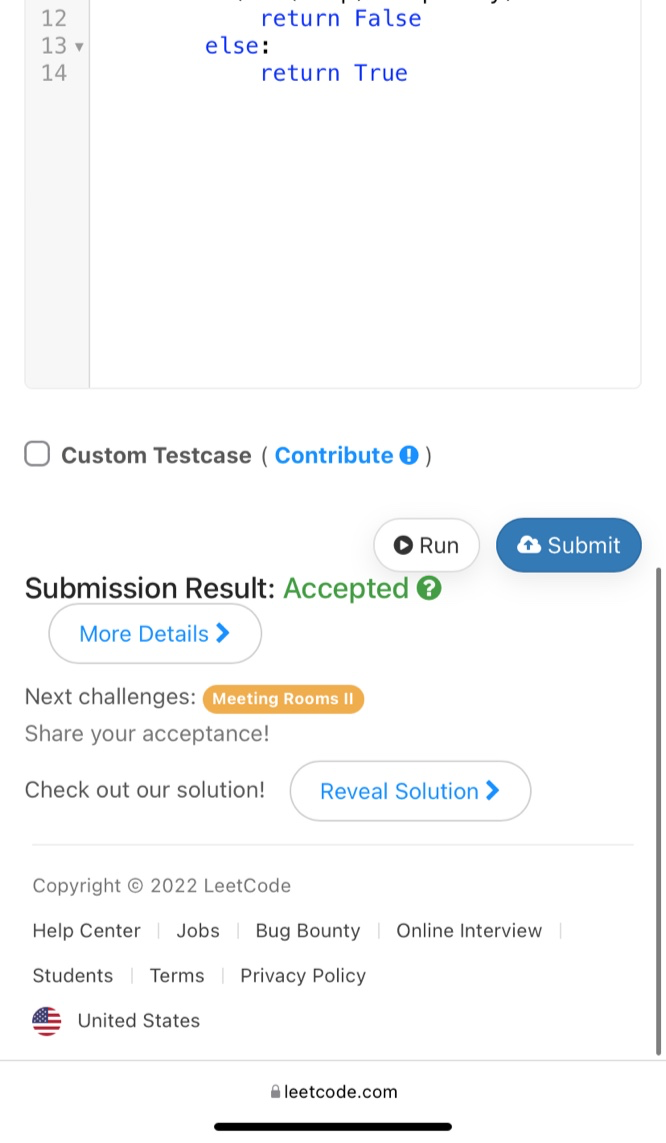Click blue info icon beside Contribute
Viewport: 666px width, 1143px height.
click(408, 456)
